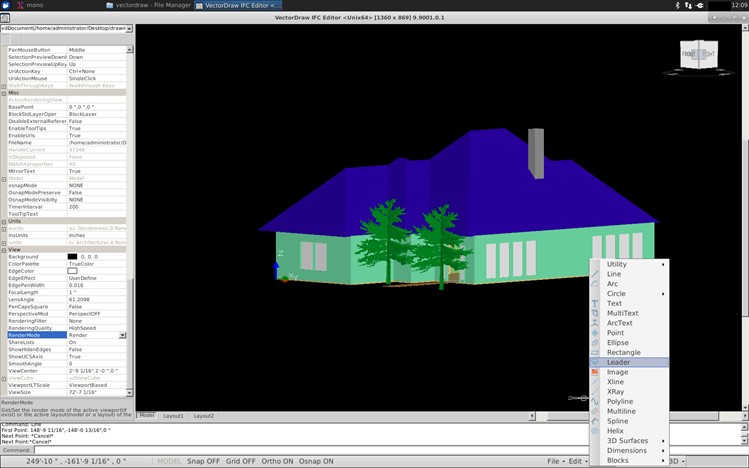
Task: Toggle Grid OFF in the status bar
Action: [x=241, y=461]
